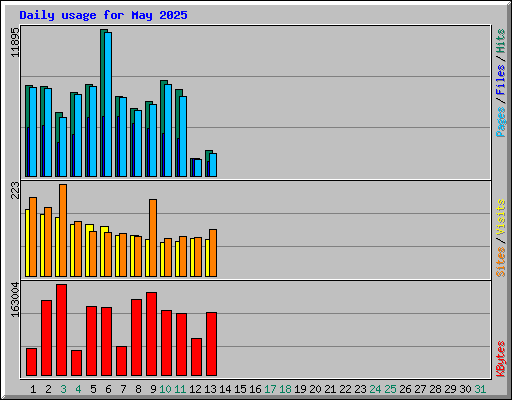
Task: Click the green weekend label for day 11
Action: click(180, 389)
